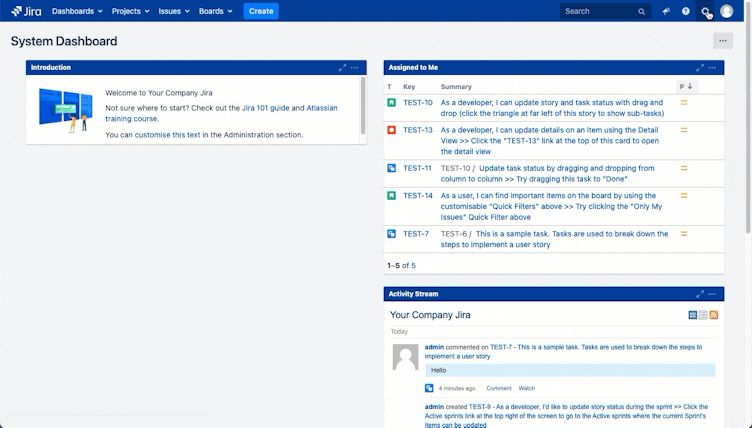Open the Jira 101 guide link
The height and width of the screenshot is (428, 752).
pyautogui.click(x=266, y=108)
